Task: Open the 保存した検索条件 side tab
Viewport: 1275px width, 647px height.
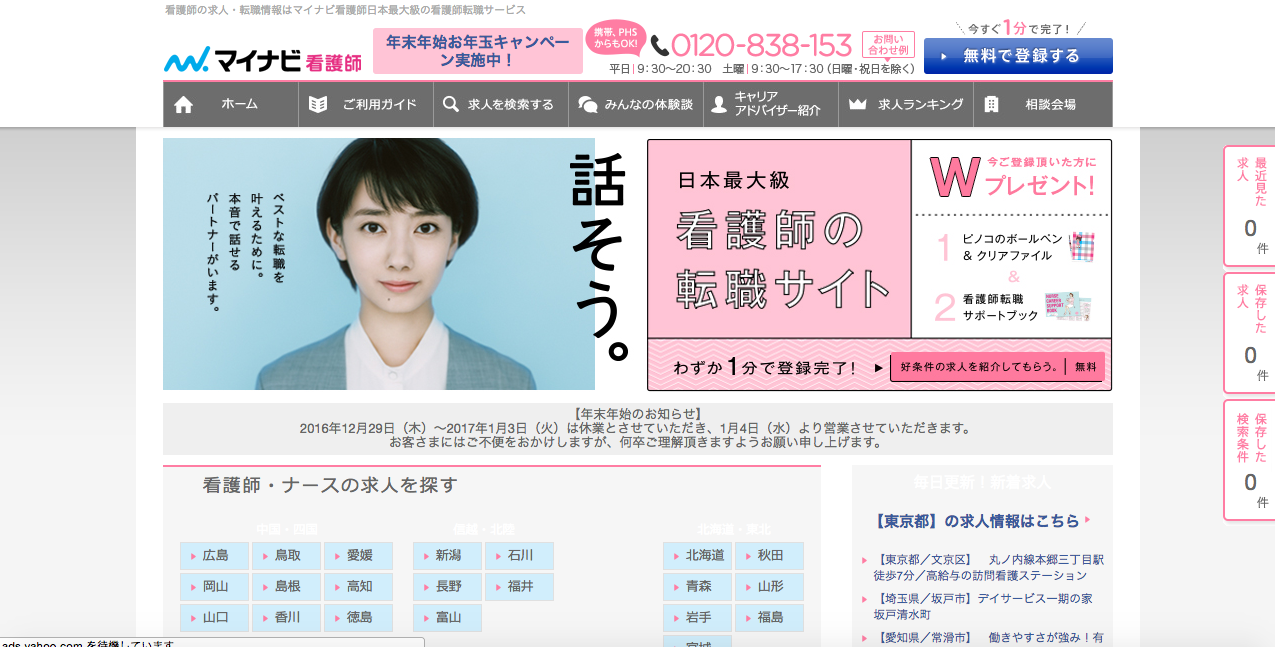Action: pos(1250,460)
